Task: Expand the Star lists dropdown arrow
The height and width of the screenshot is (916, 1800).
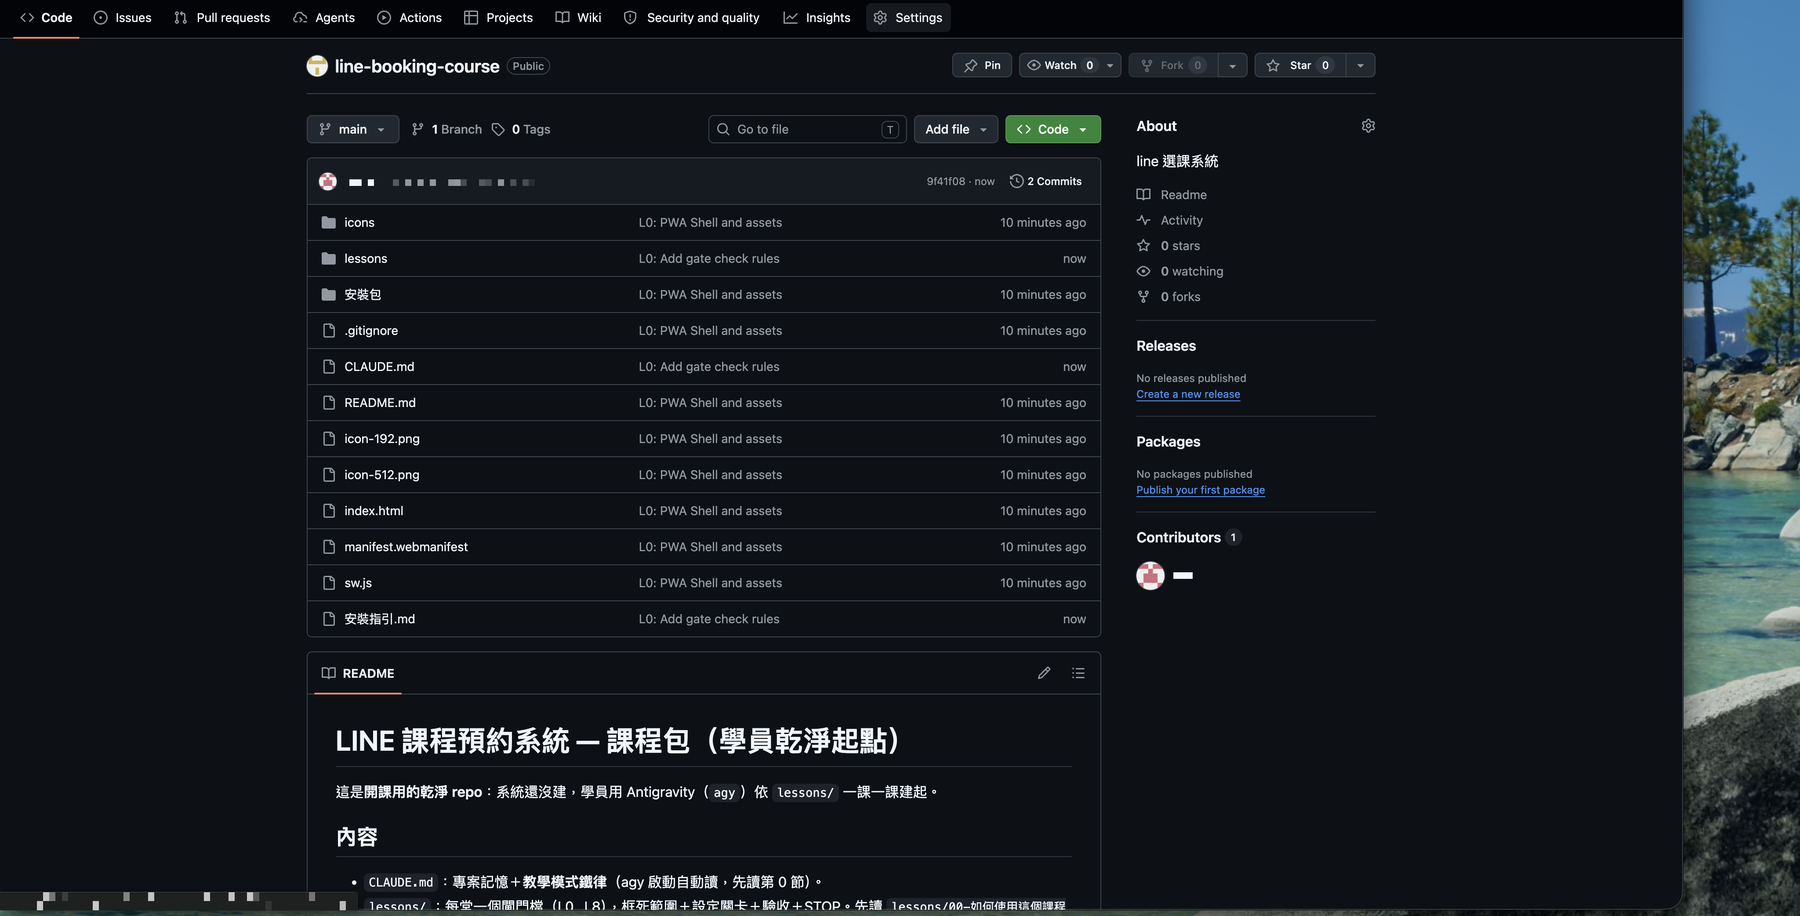Action: tap(1360, 65)
